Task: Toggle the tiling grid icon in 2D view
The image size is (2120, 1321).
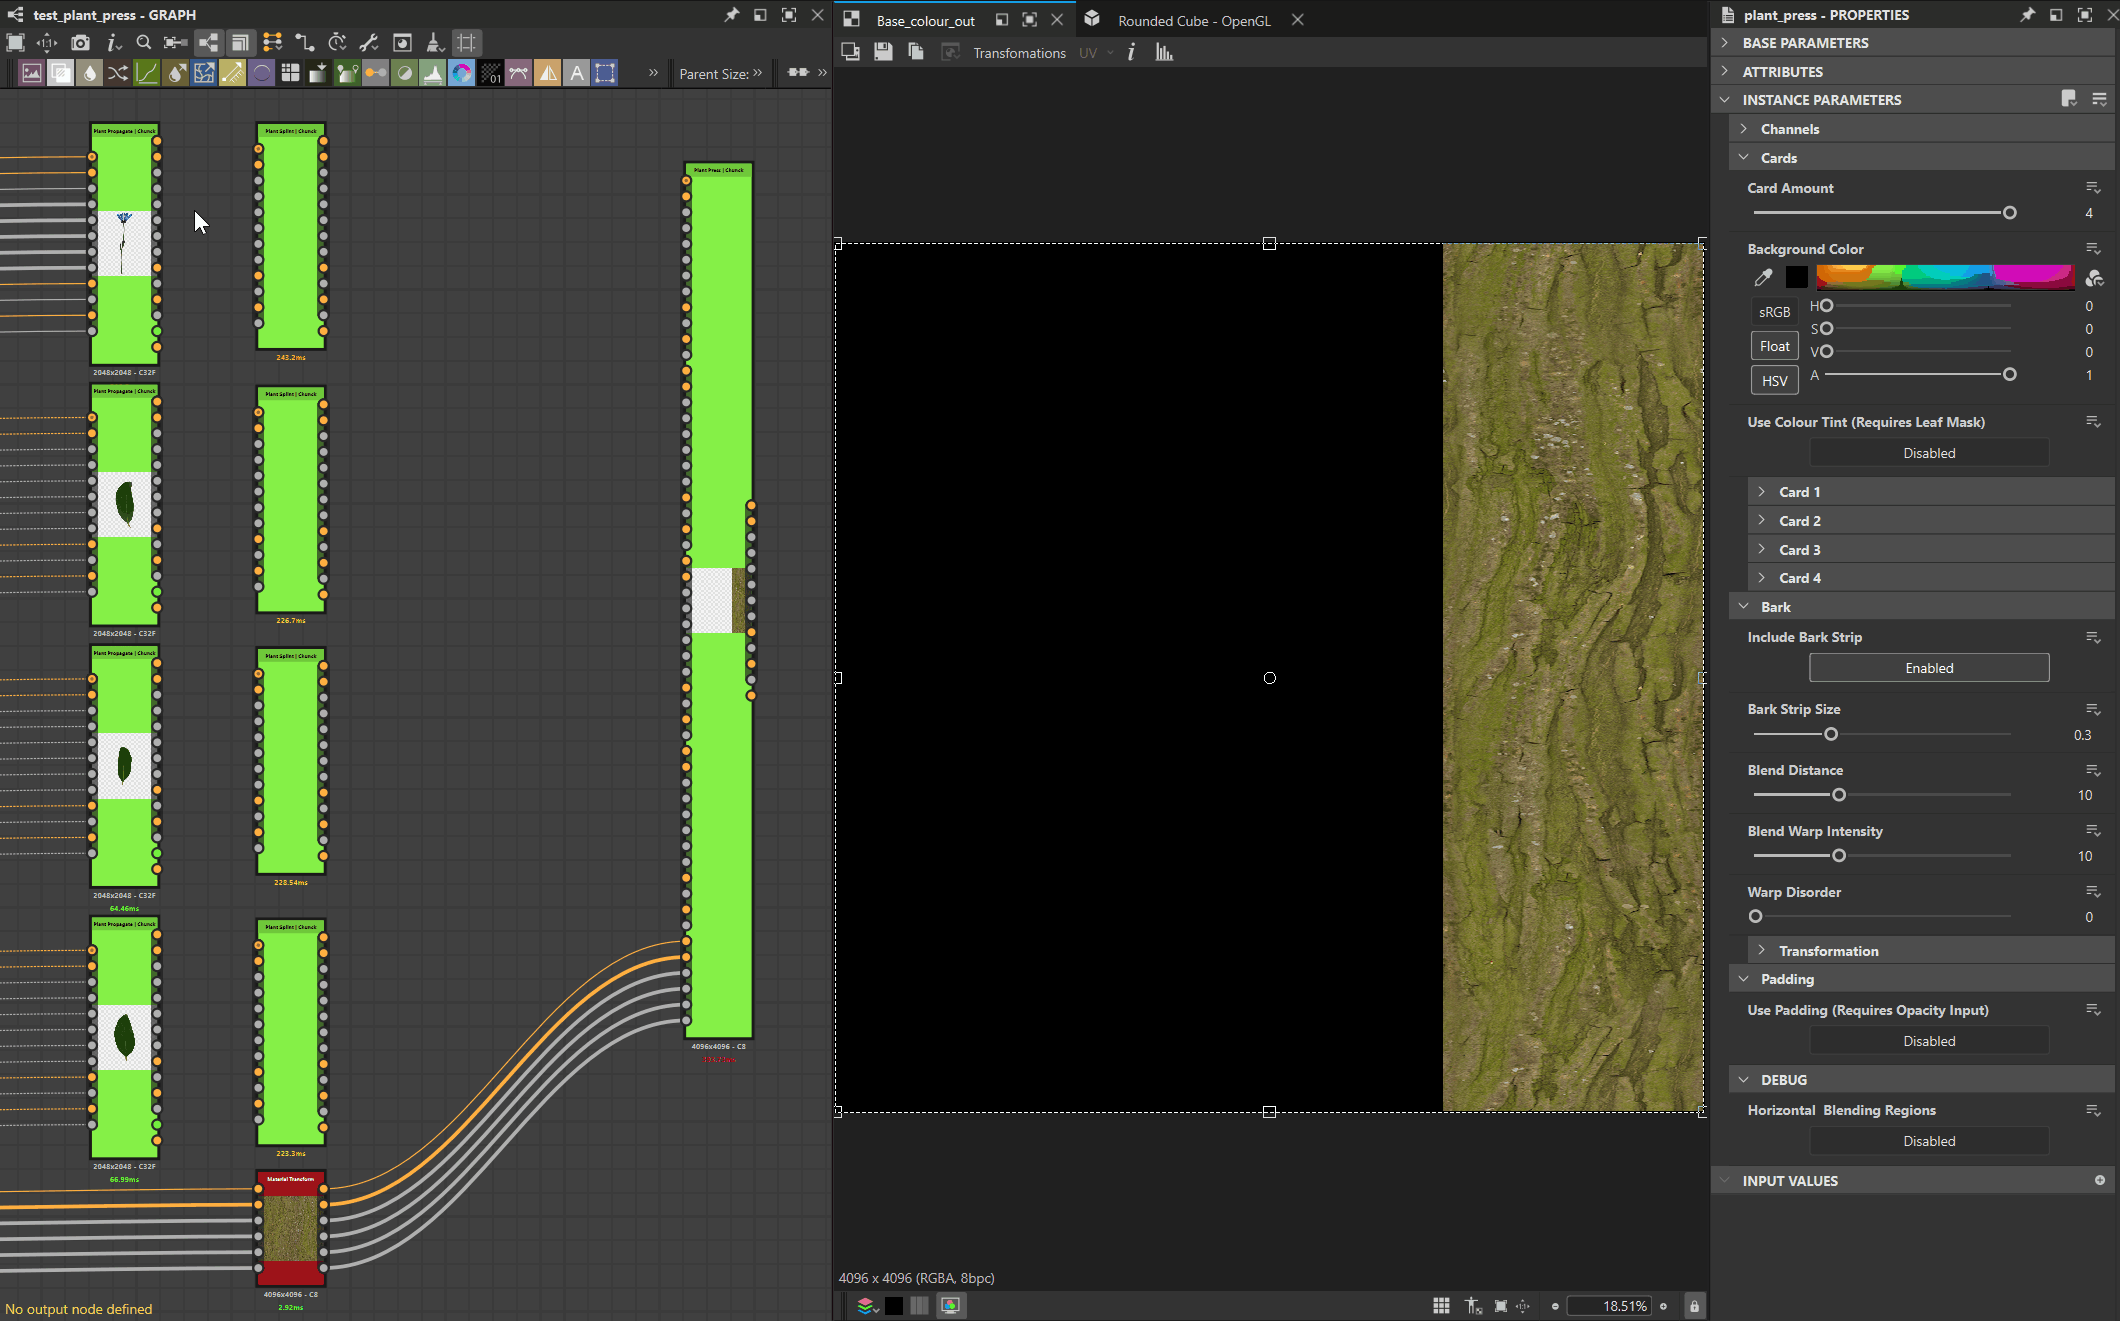Action: (1441, 1306)
